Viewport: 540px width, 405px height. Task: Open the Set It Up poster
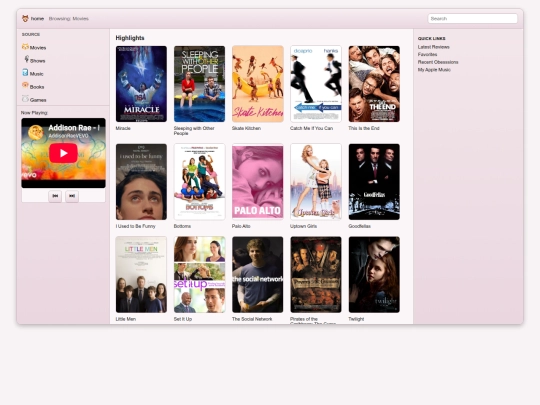point(199,274)
